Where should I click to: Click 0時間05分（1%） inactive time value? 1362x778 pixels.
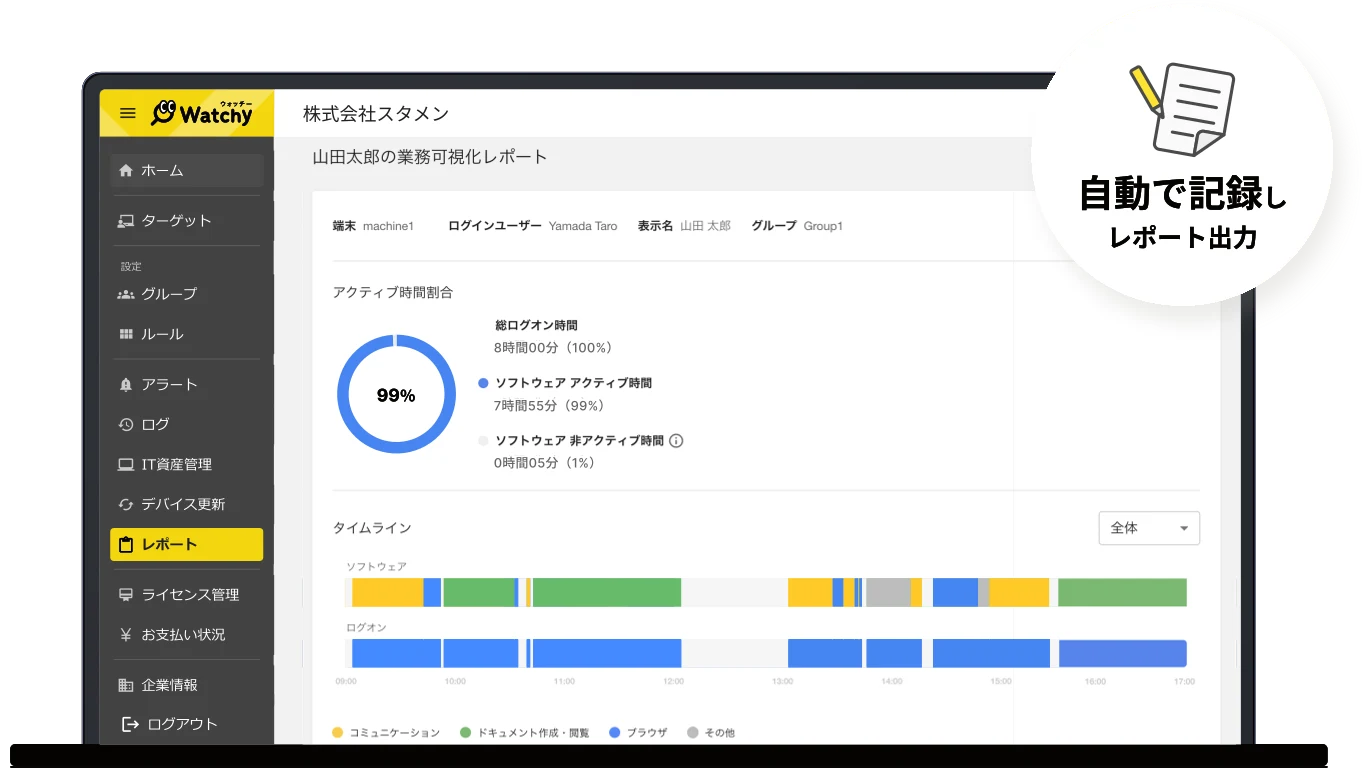coord(544,463)
